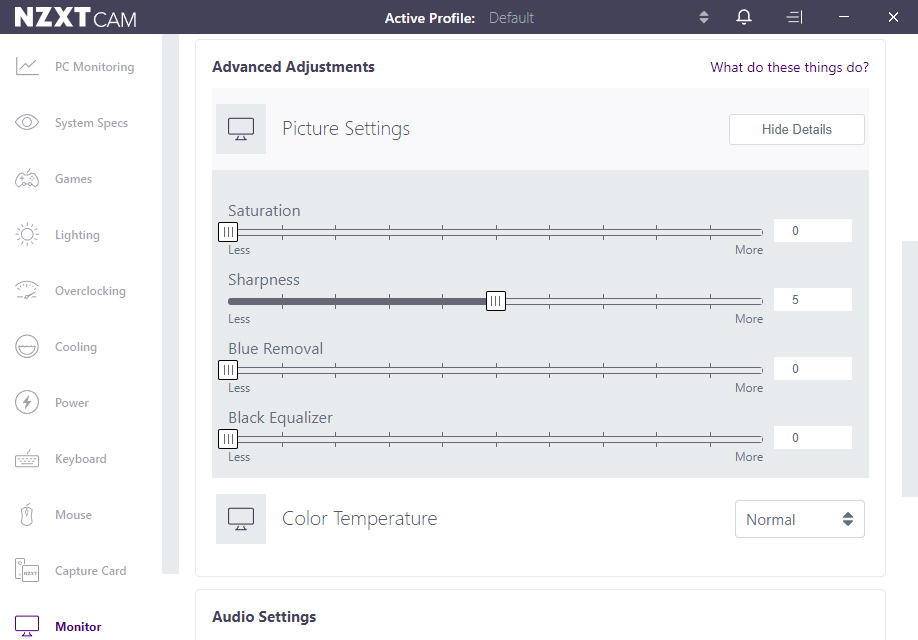Click the Hide Details button
Viewport: 918px width, 640px height.
coord(796,129)
